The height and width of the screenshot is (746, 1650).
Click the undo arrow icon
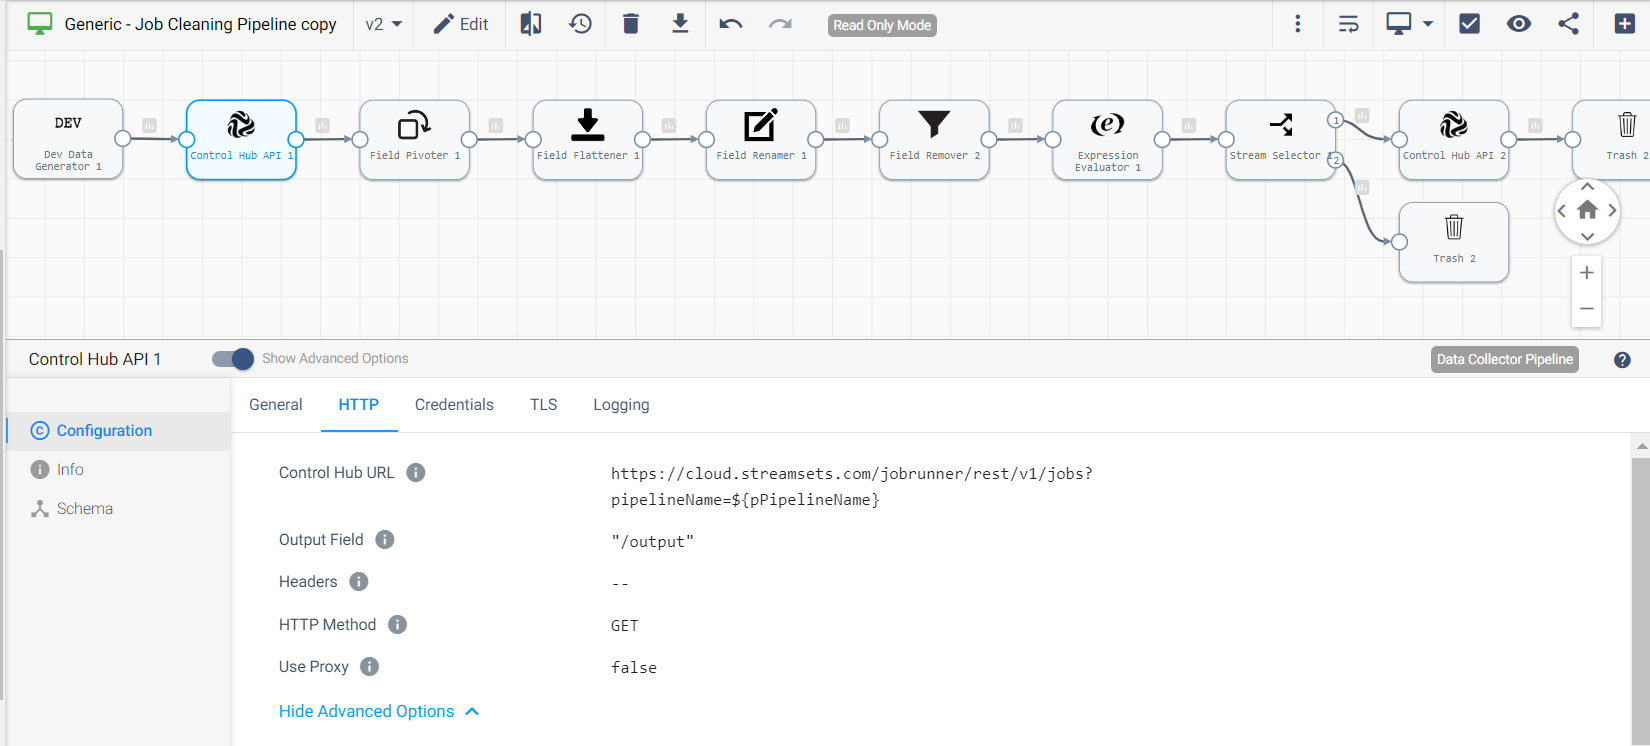[x=731, y=24]
